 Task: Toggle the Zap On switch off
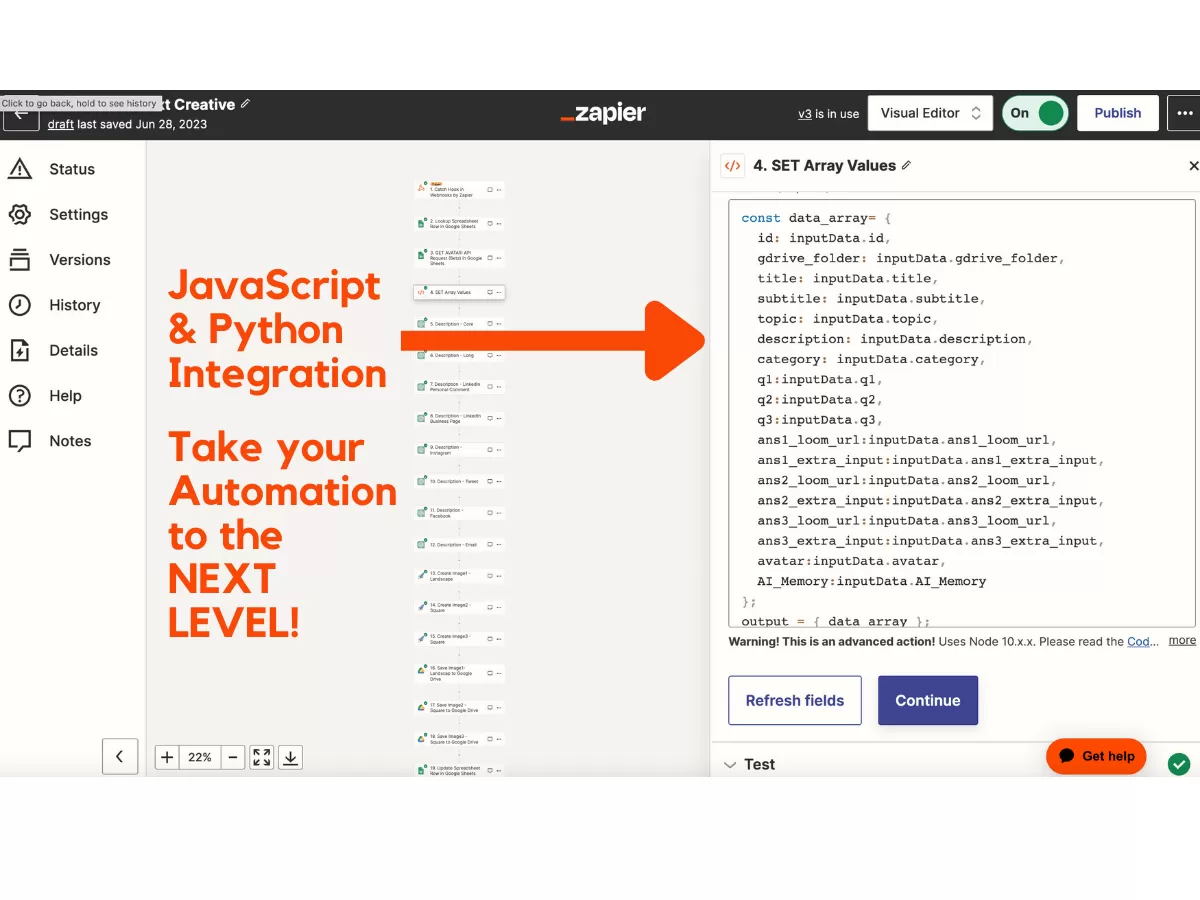coord(1036,113)
